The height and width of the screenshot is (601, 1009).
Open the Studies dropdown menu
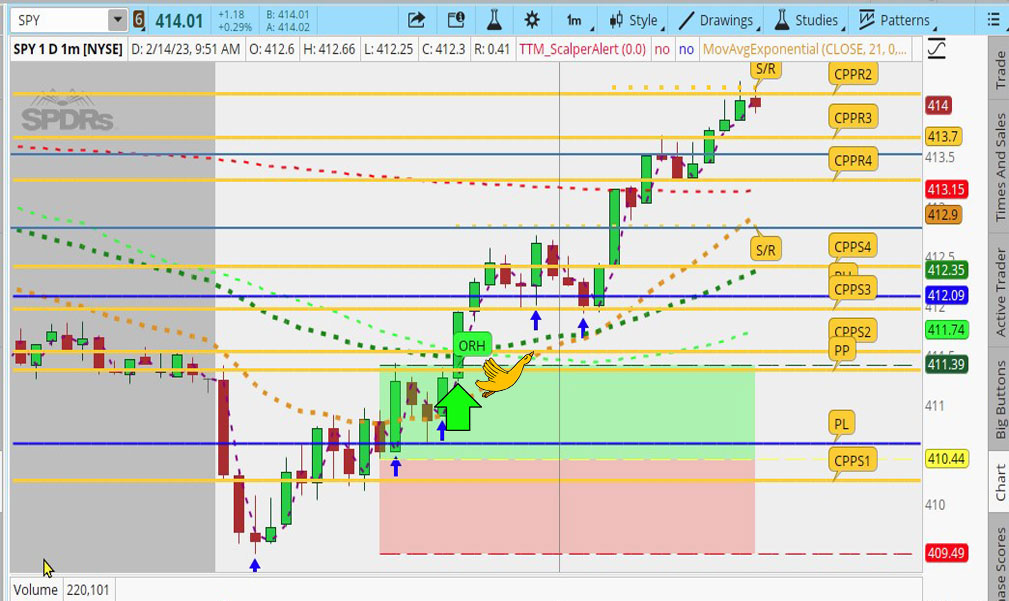pyautogui.click(x=808, y=21)
